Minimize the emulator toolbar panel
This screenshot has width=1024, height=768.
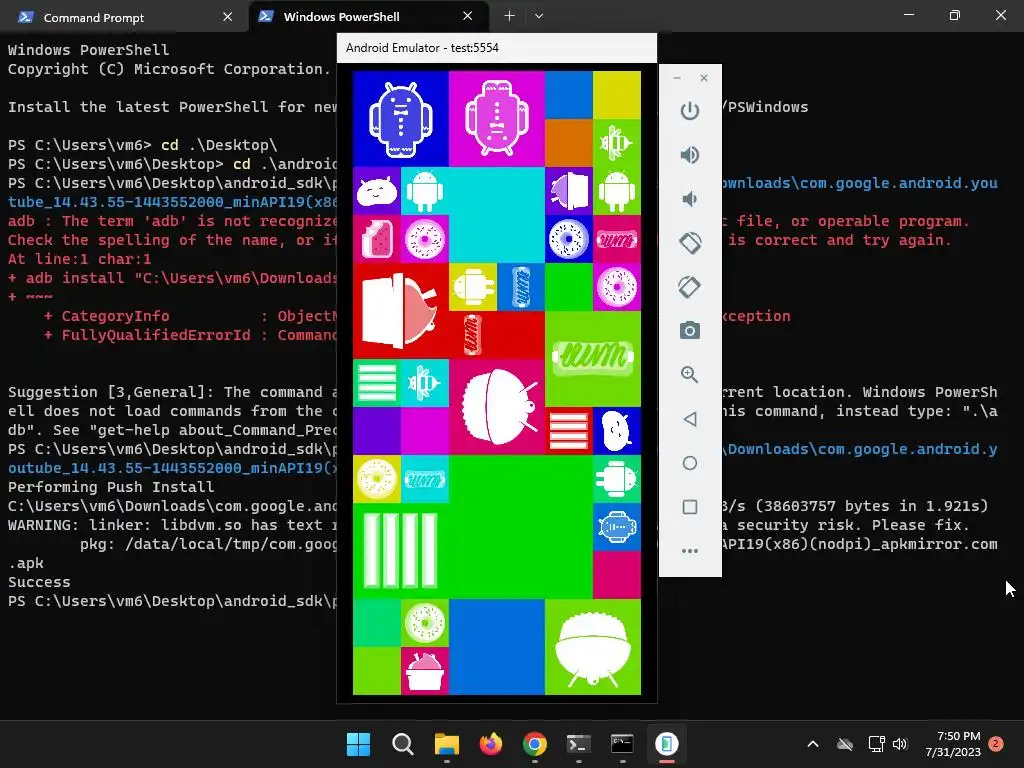coord(677,78)
